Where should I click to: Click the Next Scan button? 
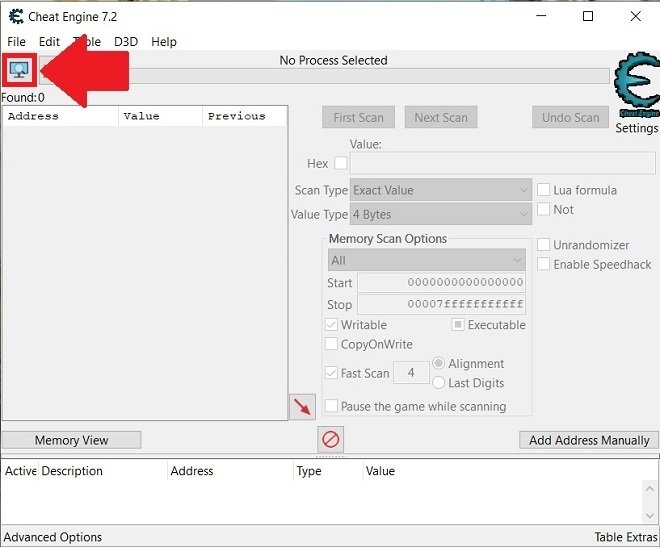[441, 117]
